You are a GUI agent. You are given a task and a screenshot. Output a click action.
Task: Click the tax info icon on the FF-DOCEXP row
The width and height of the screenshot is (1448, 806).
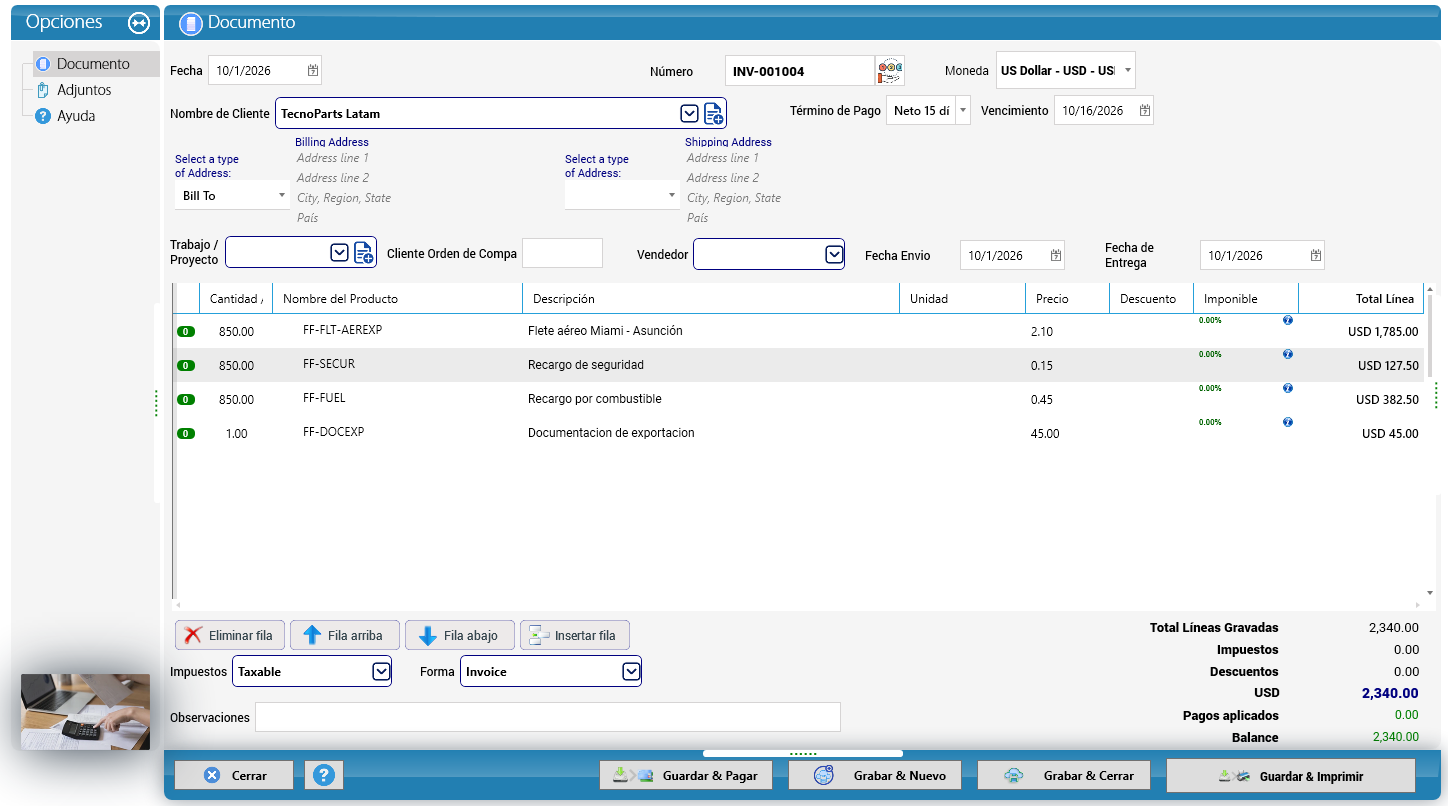pyautogui.click(x=1288, y=423)
